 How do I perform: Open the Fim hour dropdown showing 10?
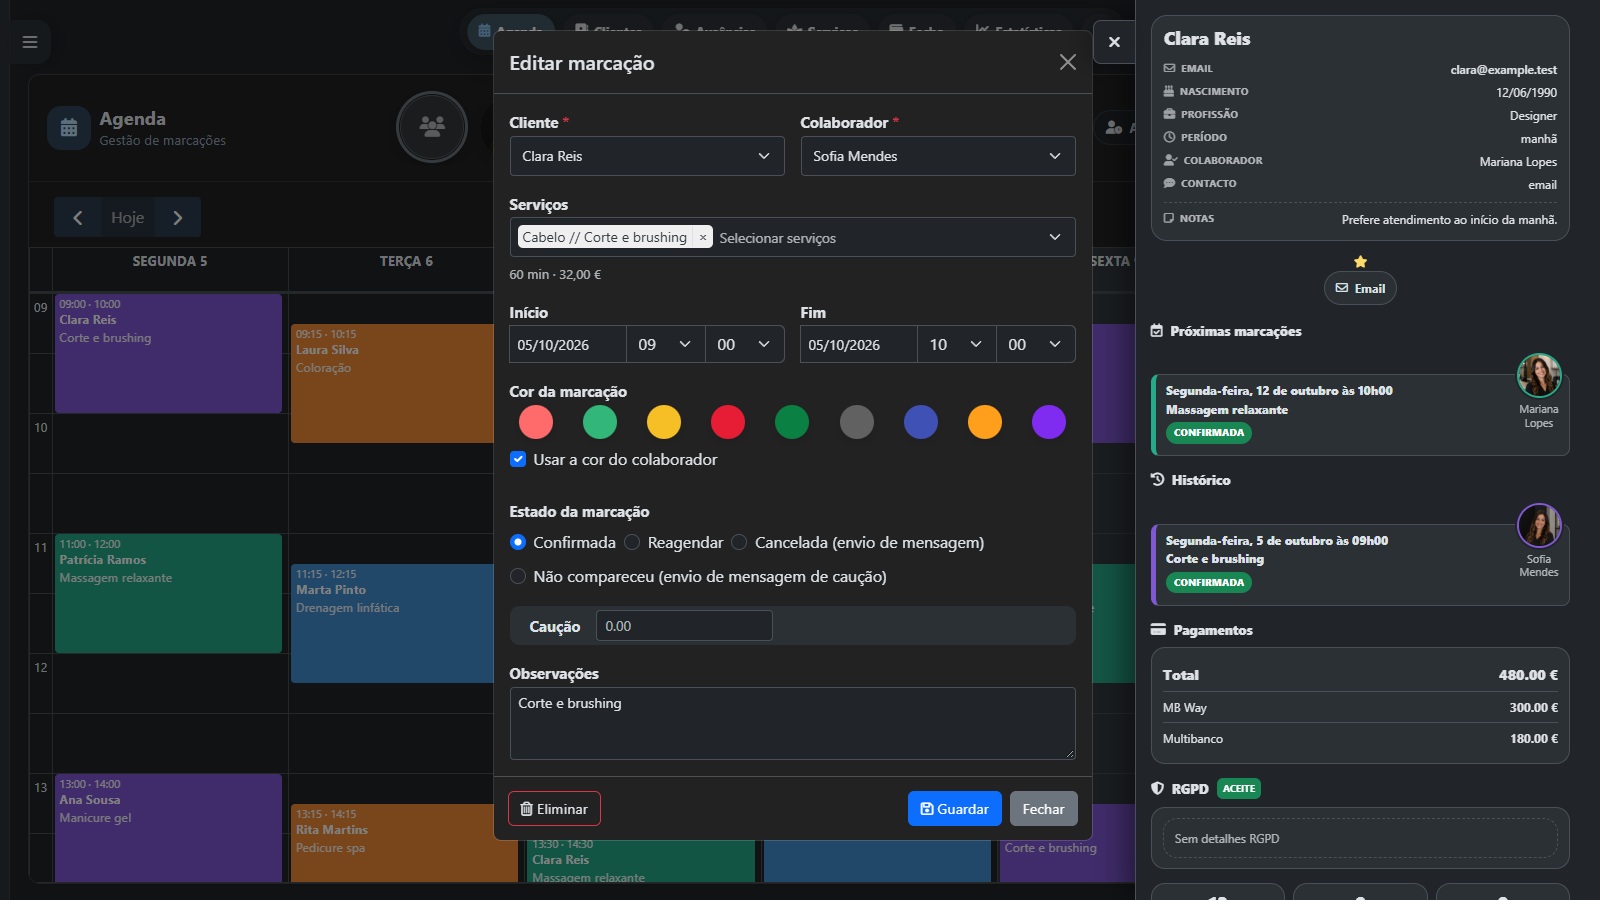[956, 344]
